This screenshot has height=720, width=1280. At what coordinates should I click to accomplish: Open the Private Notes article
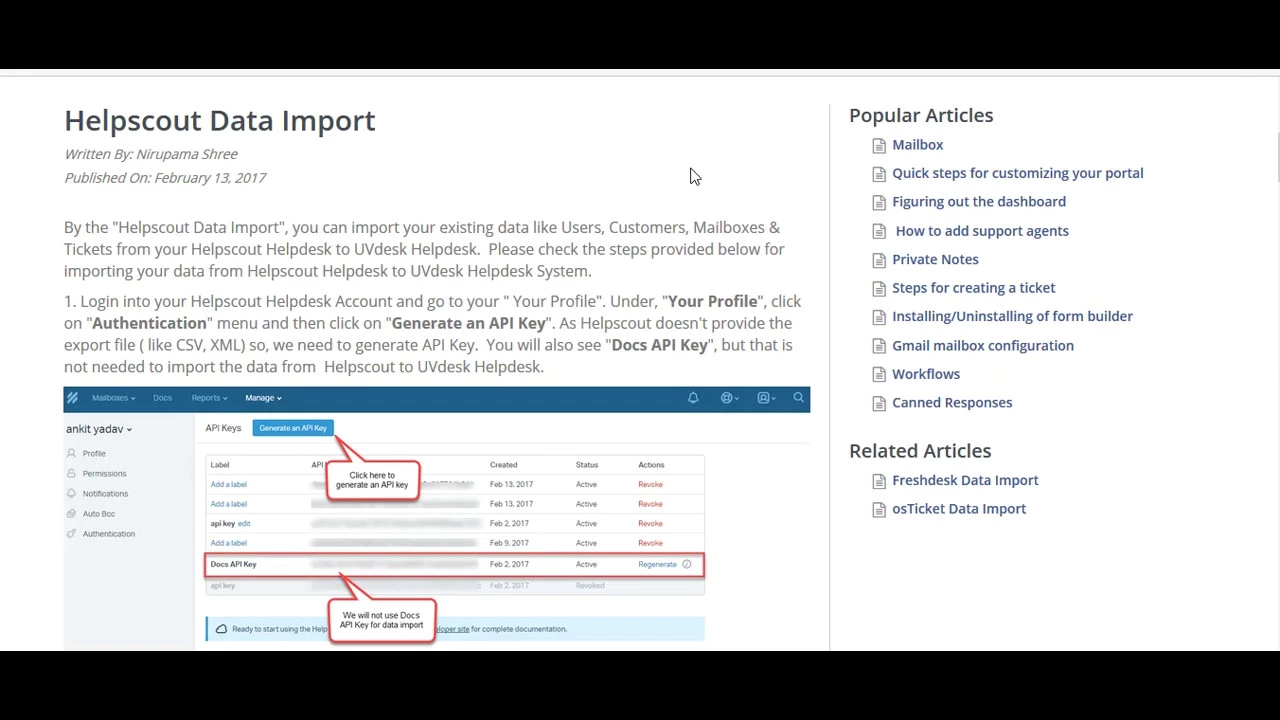[935, 259]
